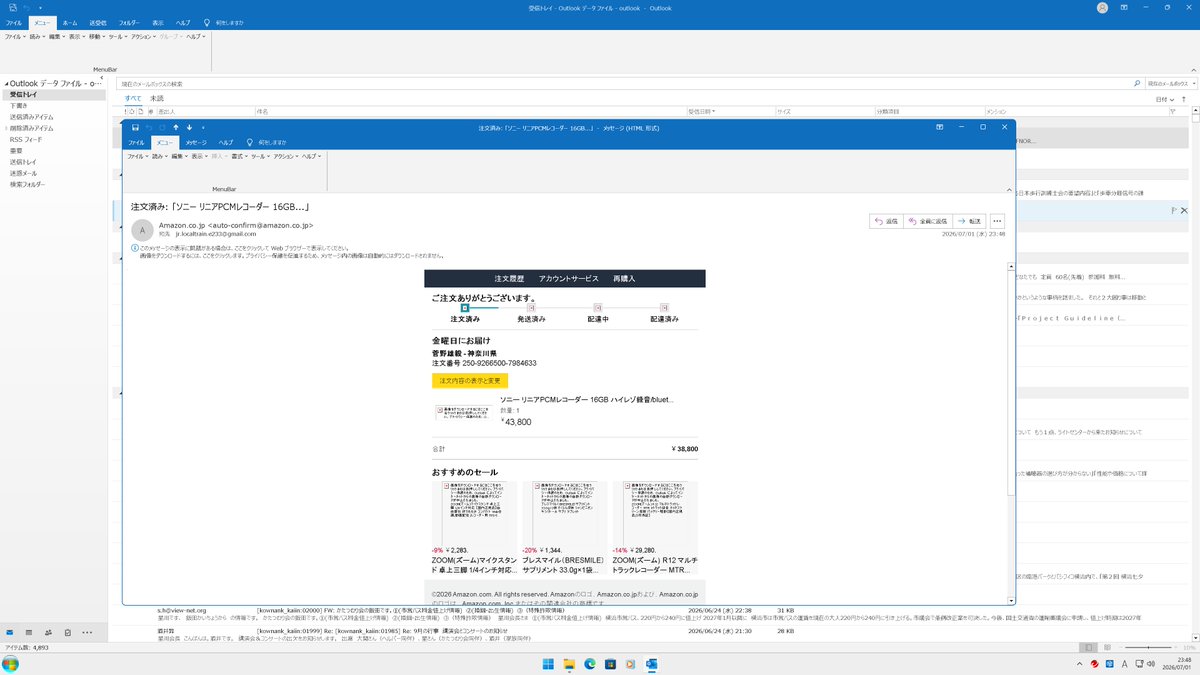Select 表示 tab in main Outlook window
This screenshot has height=675, width=1200.
point(158,22)
